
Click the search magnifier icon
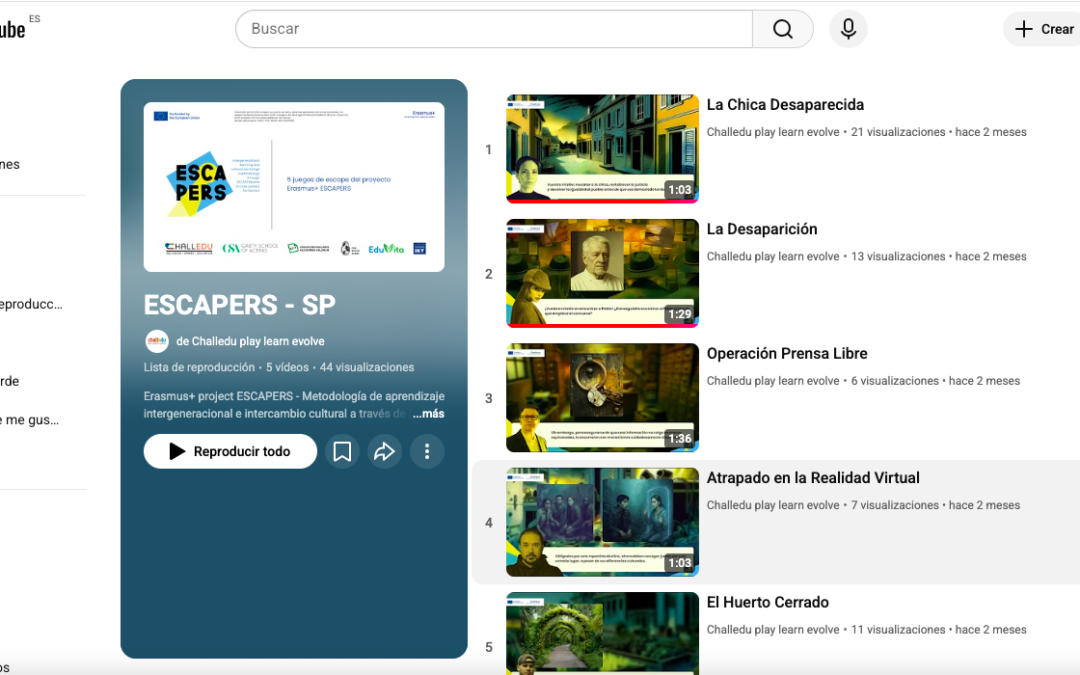coord(783,29)
